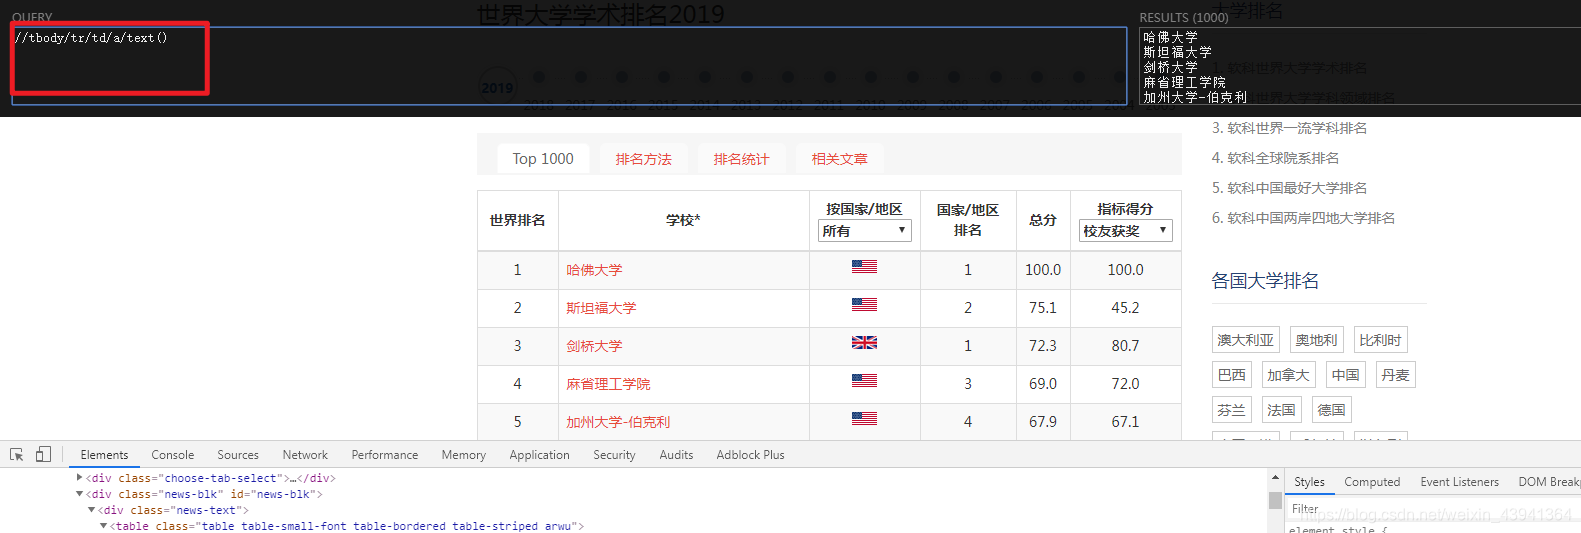Open the Audits tab

click(x=676, y=455)
